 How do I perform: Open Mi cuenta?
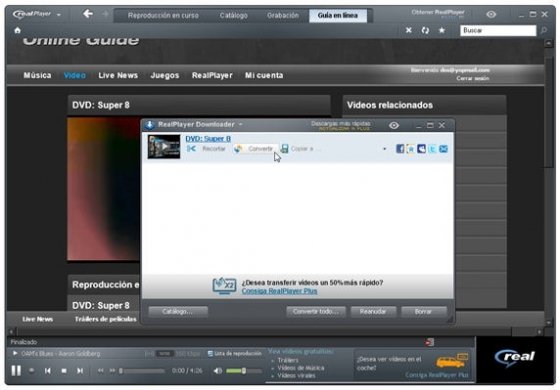(x=264, y=75)
